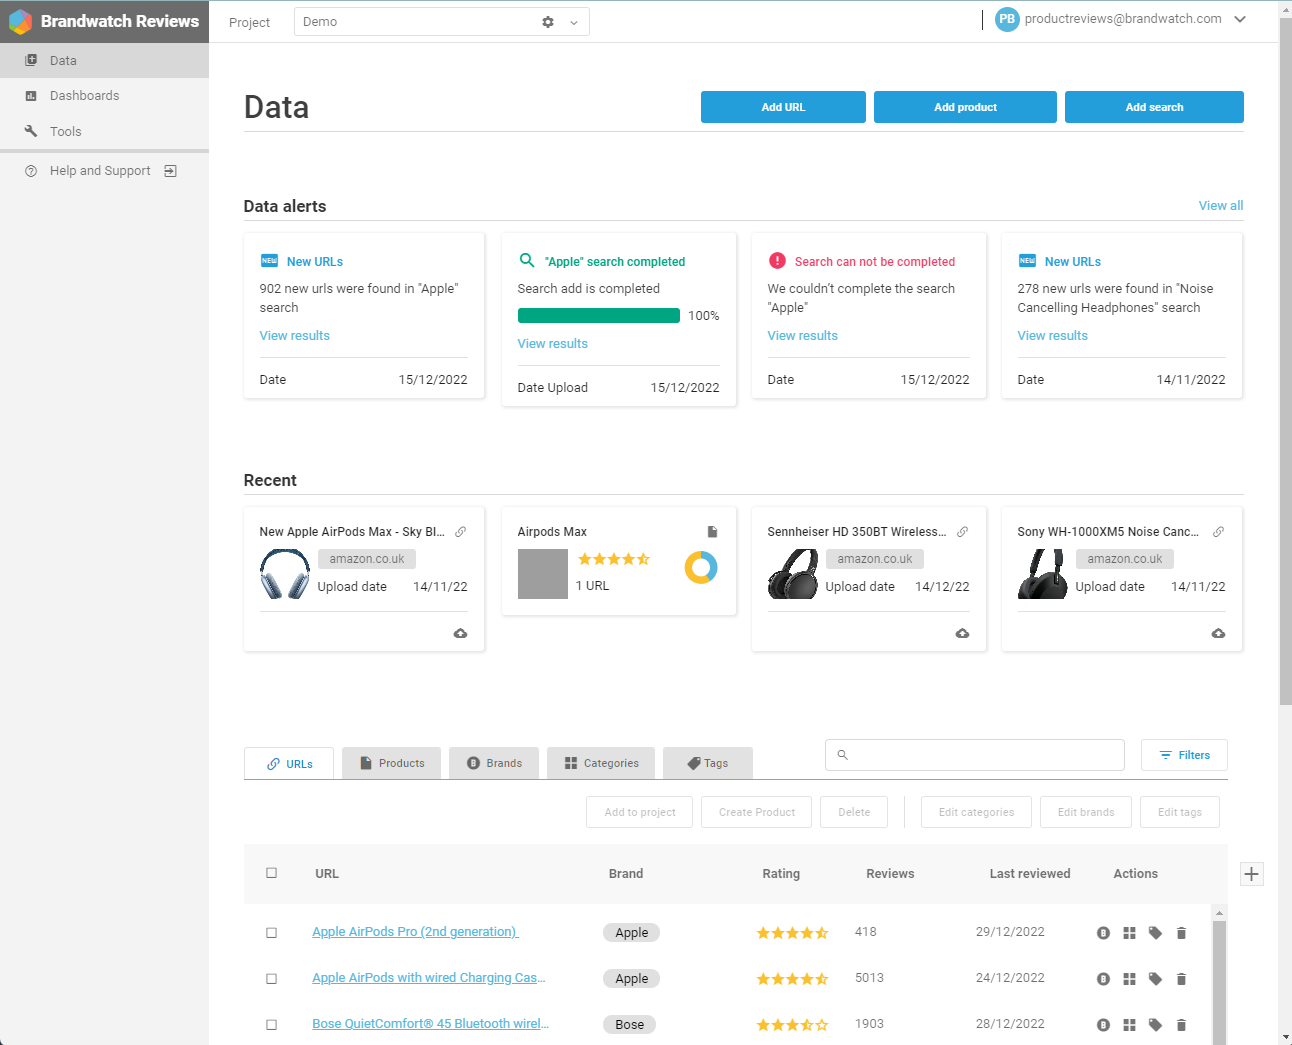1292x1045 pixels.
Task: Click brand icon in Bose QuietComfort row
Action: (x=1104, y=1025)
